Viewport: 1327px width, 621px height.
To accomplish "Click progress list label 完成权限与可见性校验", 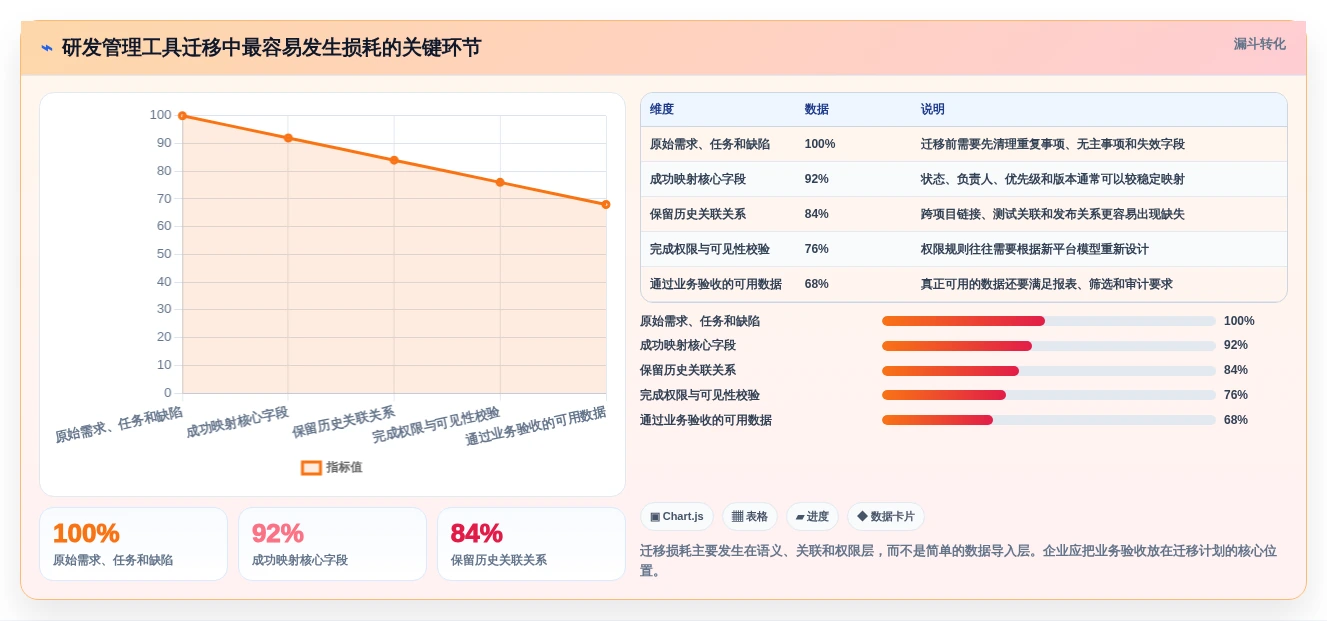I will coord(700,395).
